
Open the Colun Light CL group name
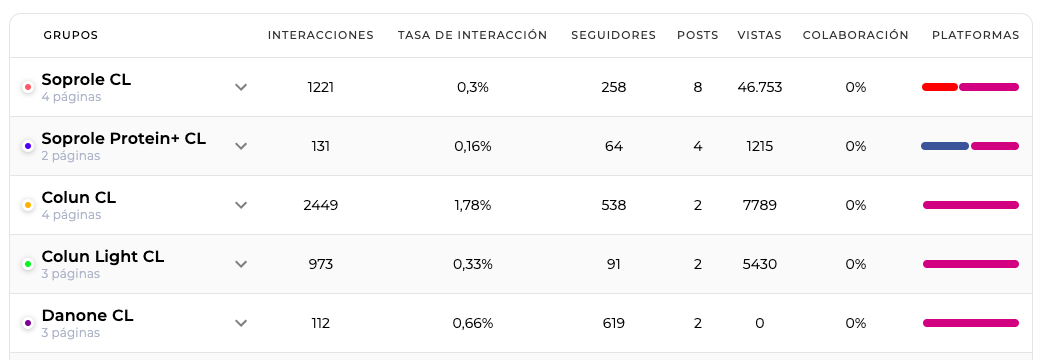(103, 256)
